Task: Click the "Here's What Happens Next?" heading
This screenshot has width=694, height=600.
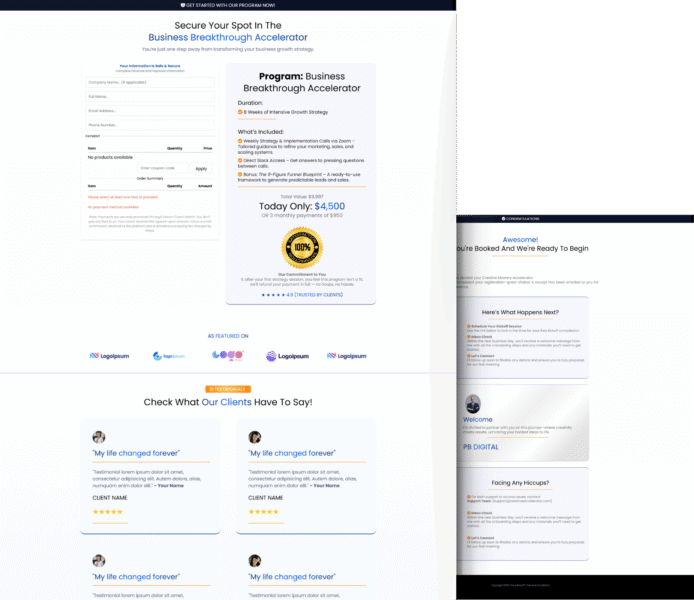Action: pyautogui.click(x=520, y=312)
